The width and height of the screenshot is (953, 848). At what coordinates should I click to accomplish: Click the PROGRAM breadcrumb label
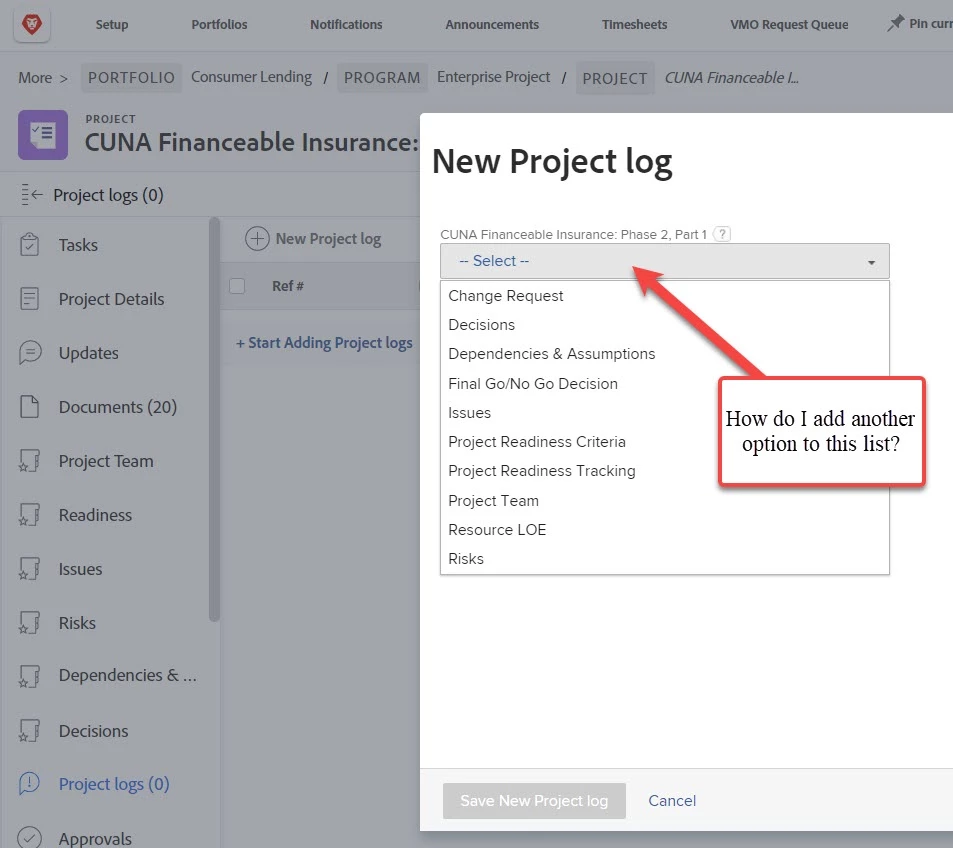click(x=382, y=78)
